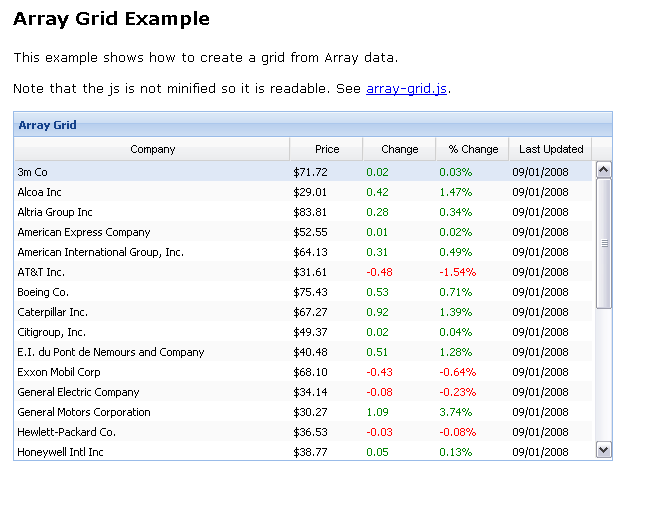The width and height of the screenshot is (659, 519).
Task: Click Hewlett-Packard Co. price $36.53
Action: point(310,432)
